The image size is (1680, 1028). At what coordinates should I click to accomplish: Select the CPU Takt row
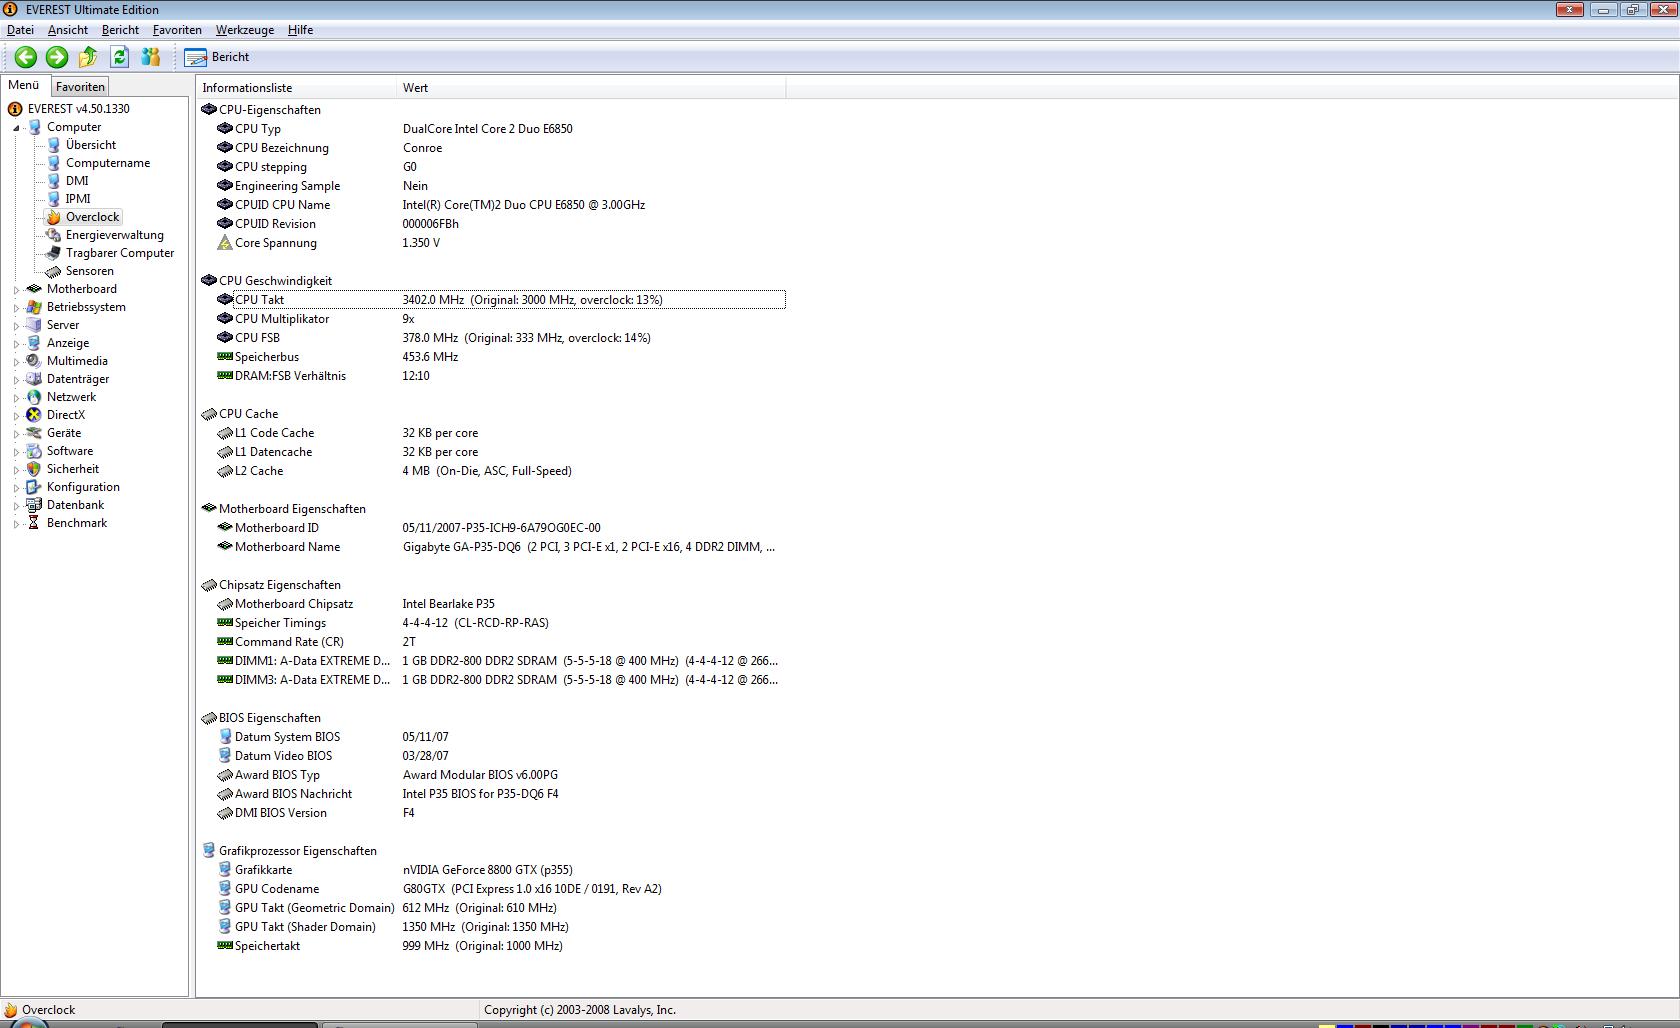point(501,300)
